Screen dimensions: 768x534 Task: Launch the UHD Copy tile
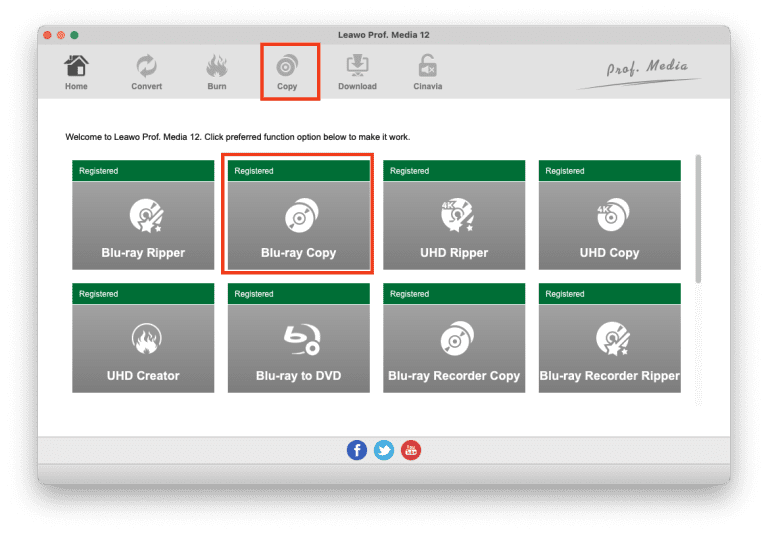tap(609, 215)
